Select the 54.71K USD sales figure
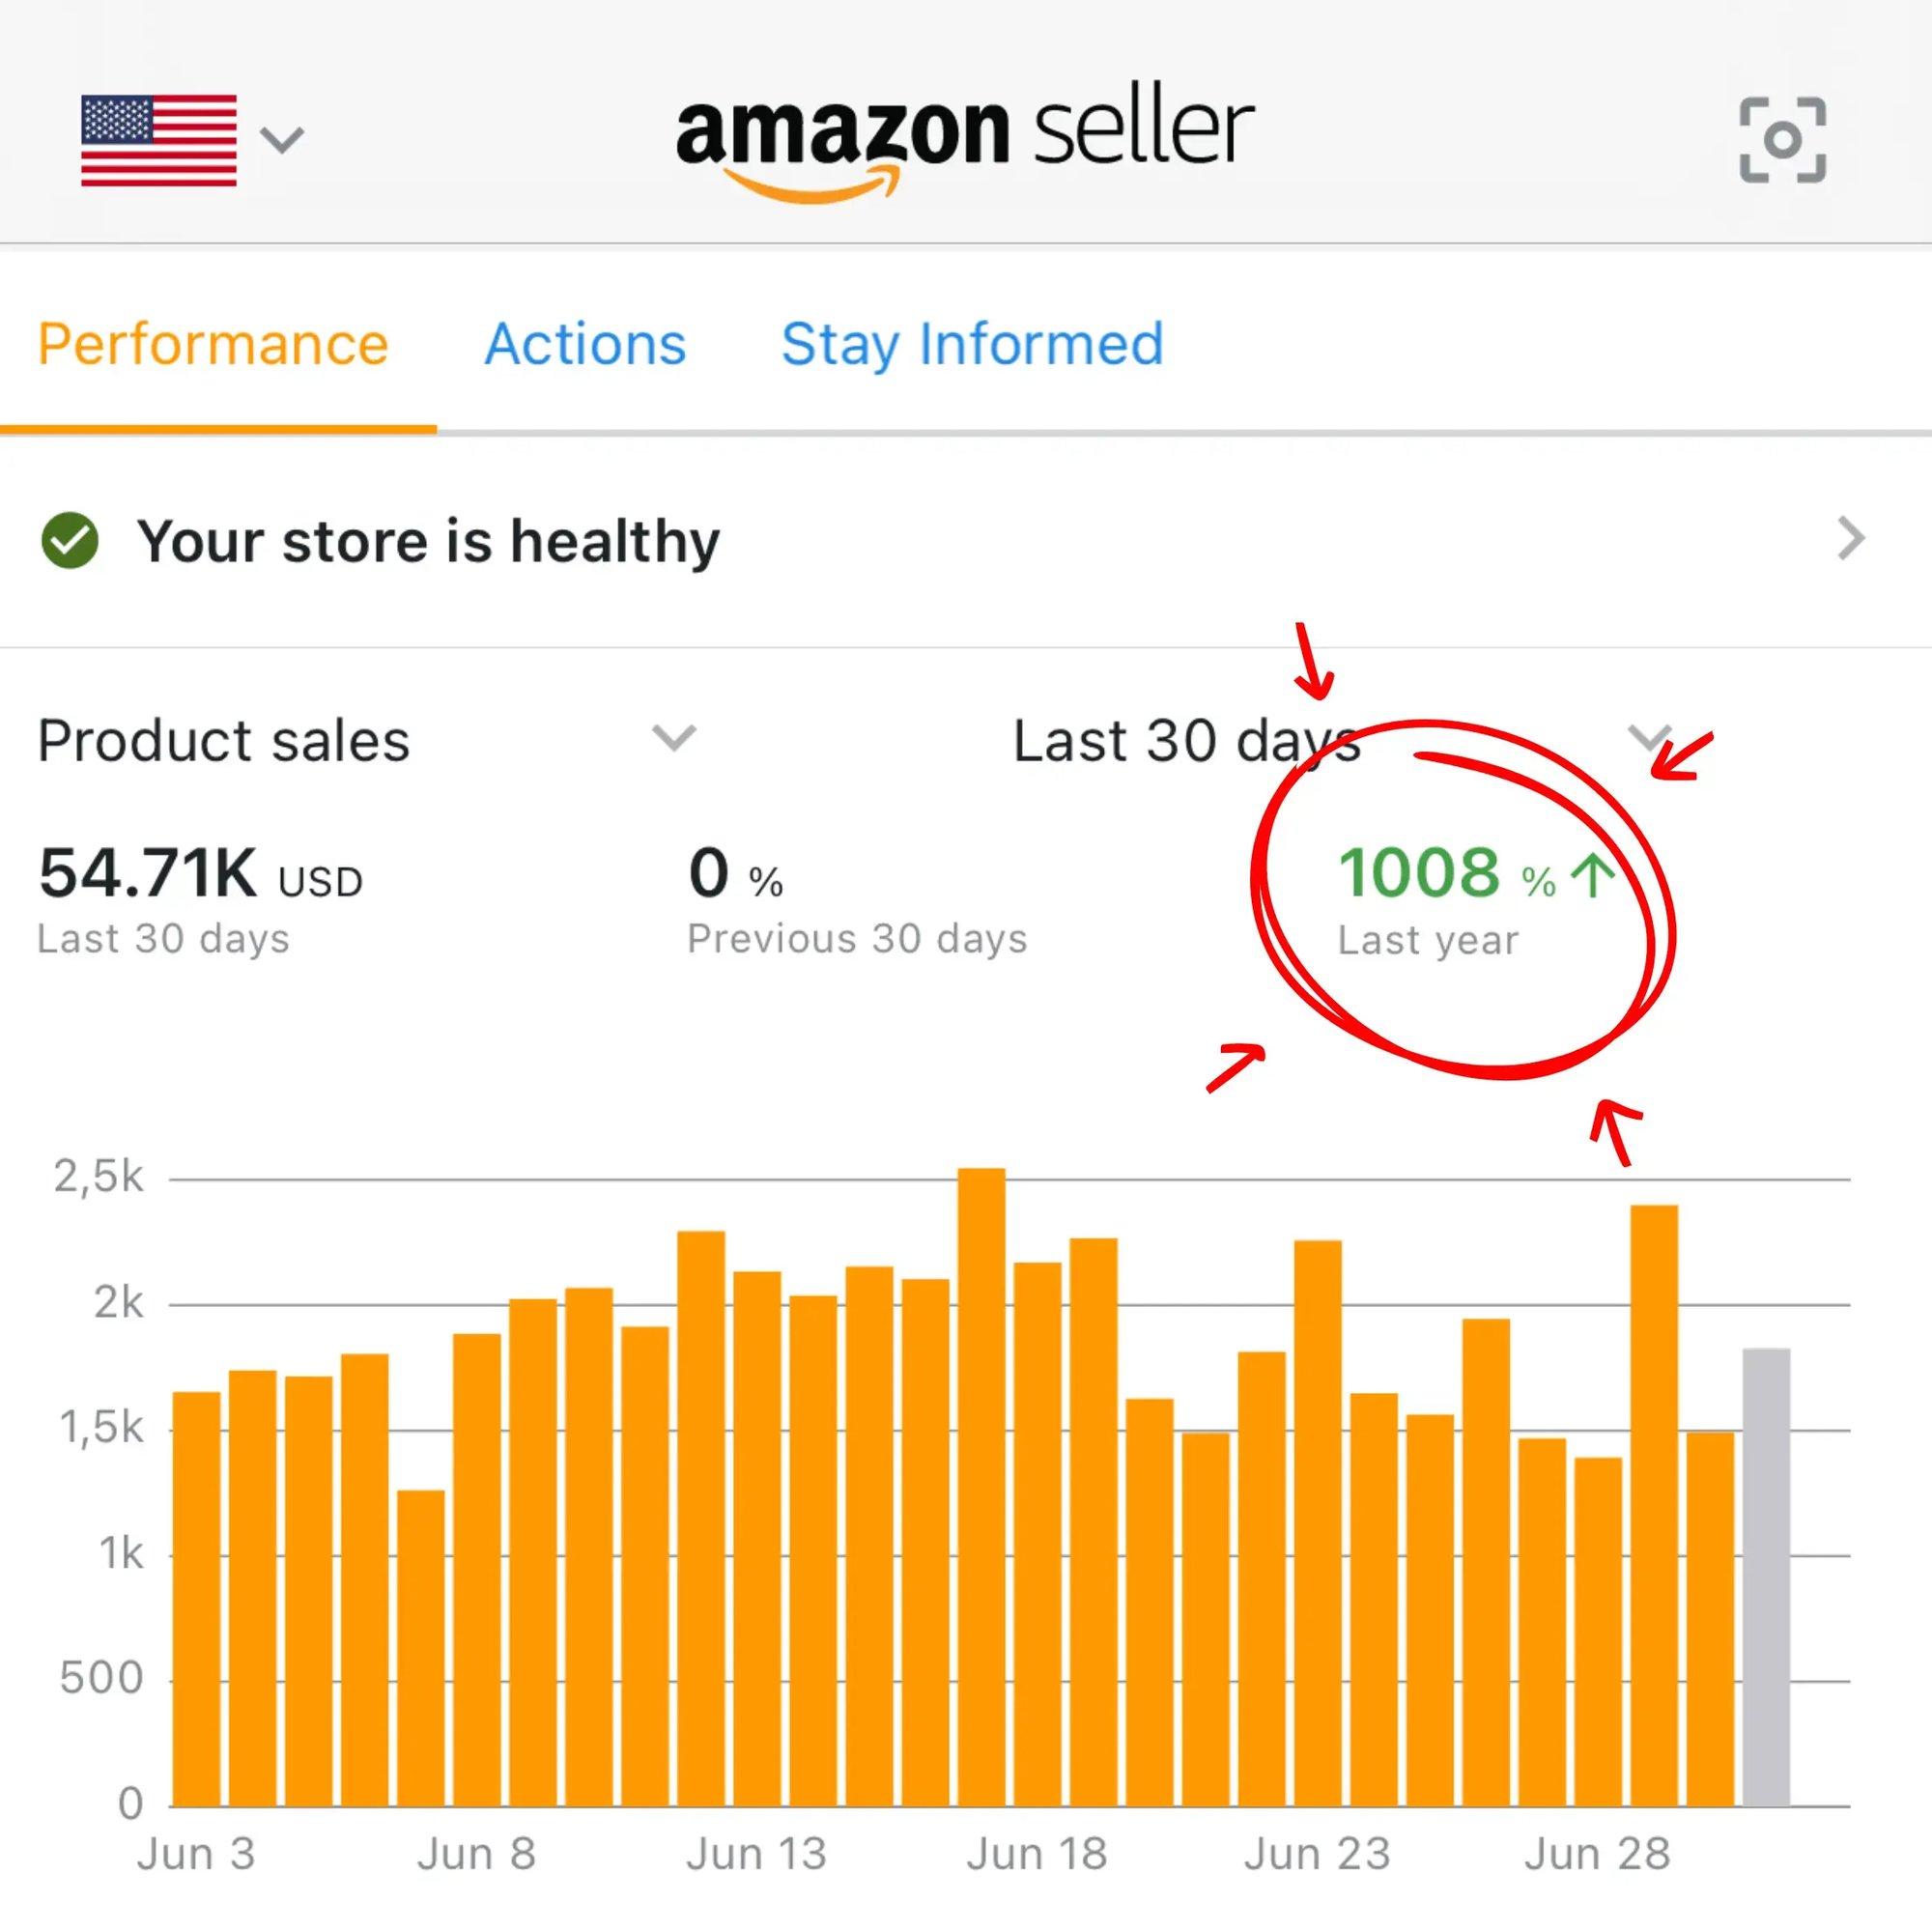The width and height of the screenshot is (1932, 1932). point(200,875)
